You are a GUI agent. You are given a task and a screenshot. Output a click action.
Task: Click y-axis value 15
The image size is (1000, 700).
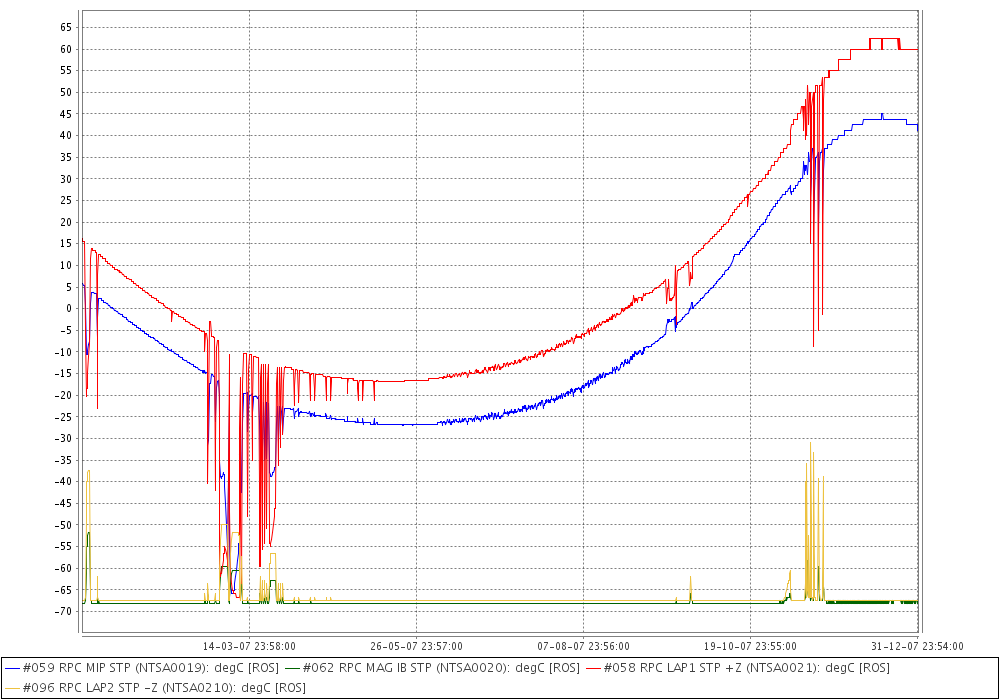coord(66,244)
